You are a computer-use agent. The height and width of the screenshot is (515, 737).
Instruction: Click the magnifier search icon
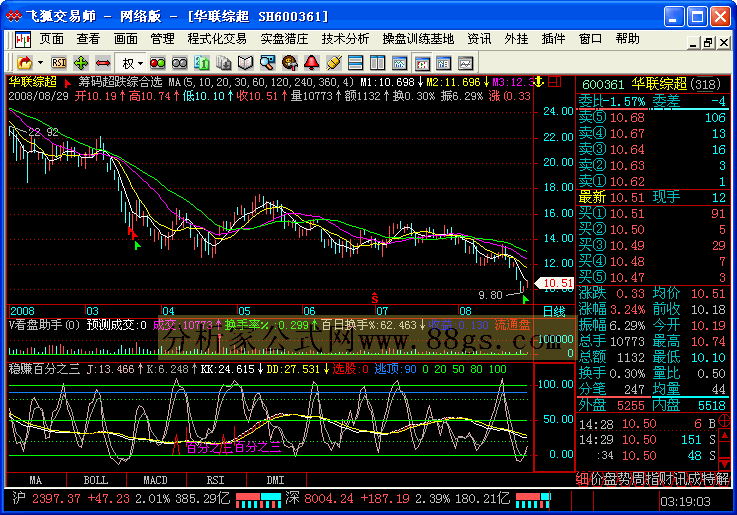point(267,62)
